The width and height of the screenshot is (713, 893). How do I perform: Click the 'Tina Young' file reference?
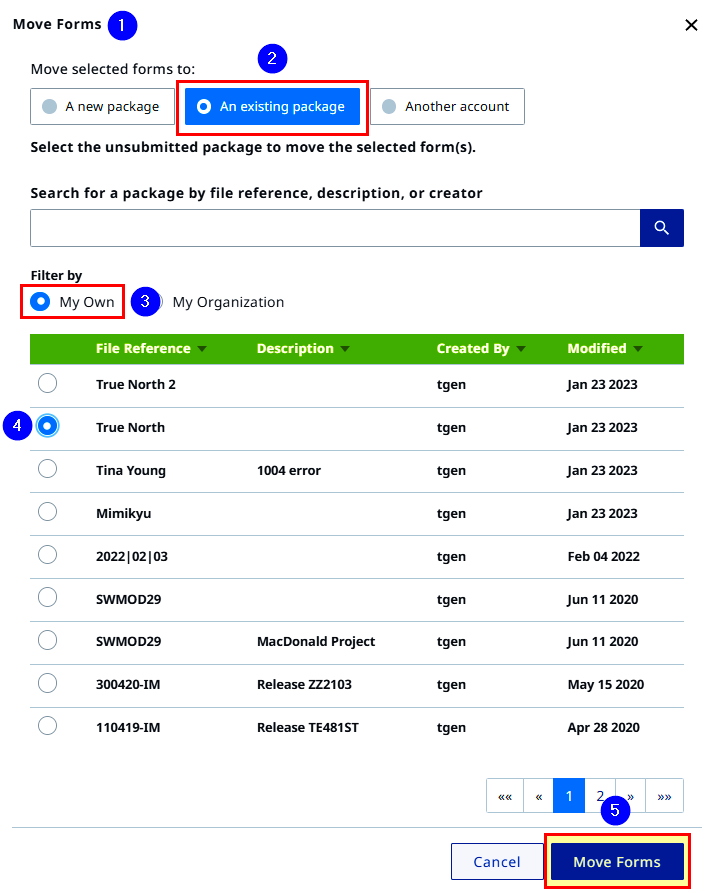point(131,471)
